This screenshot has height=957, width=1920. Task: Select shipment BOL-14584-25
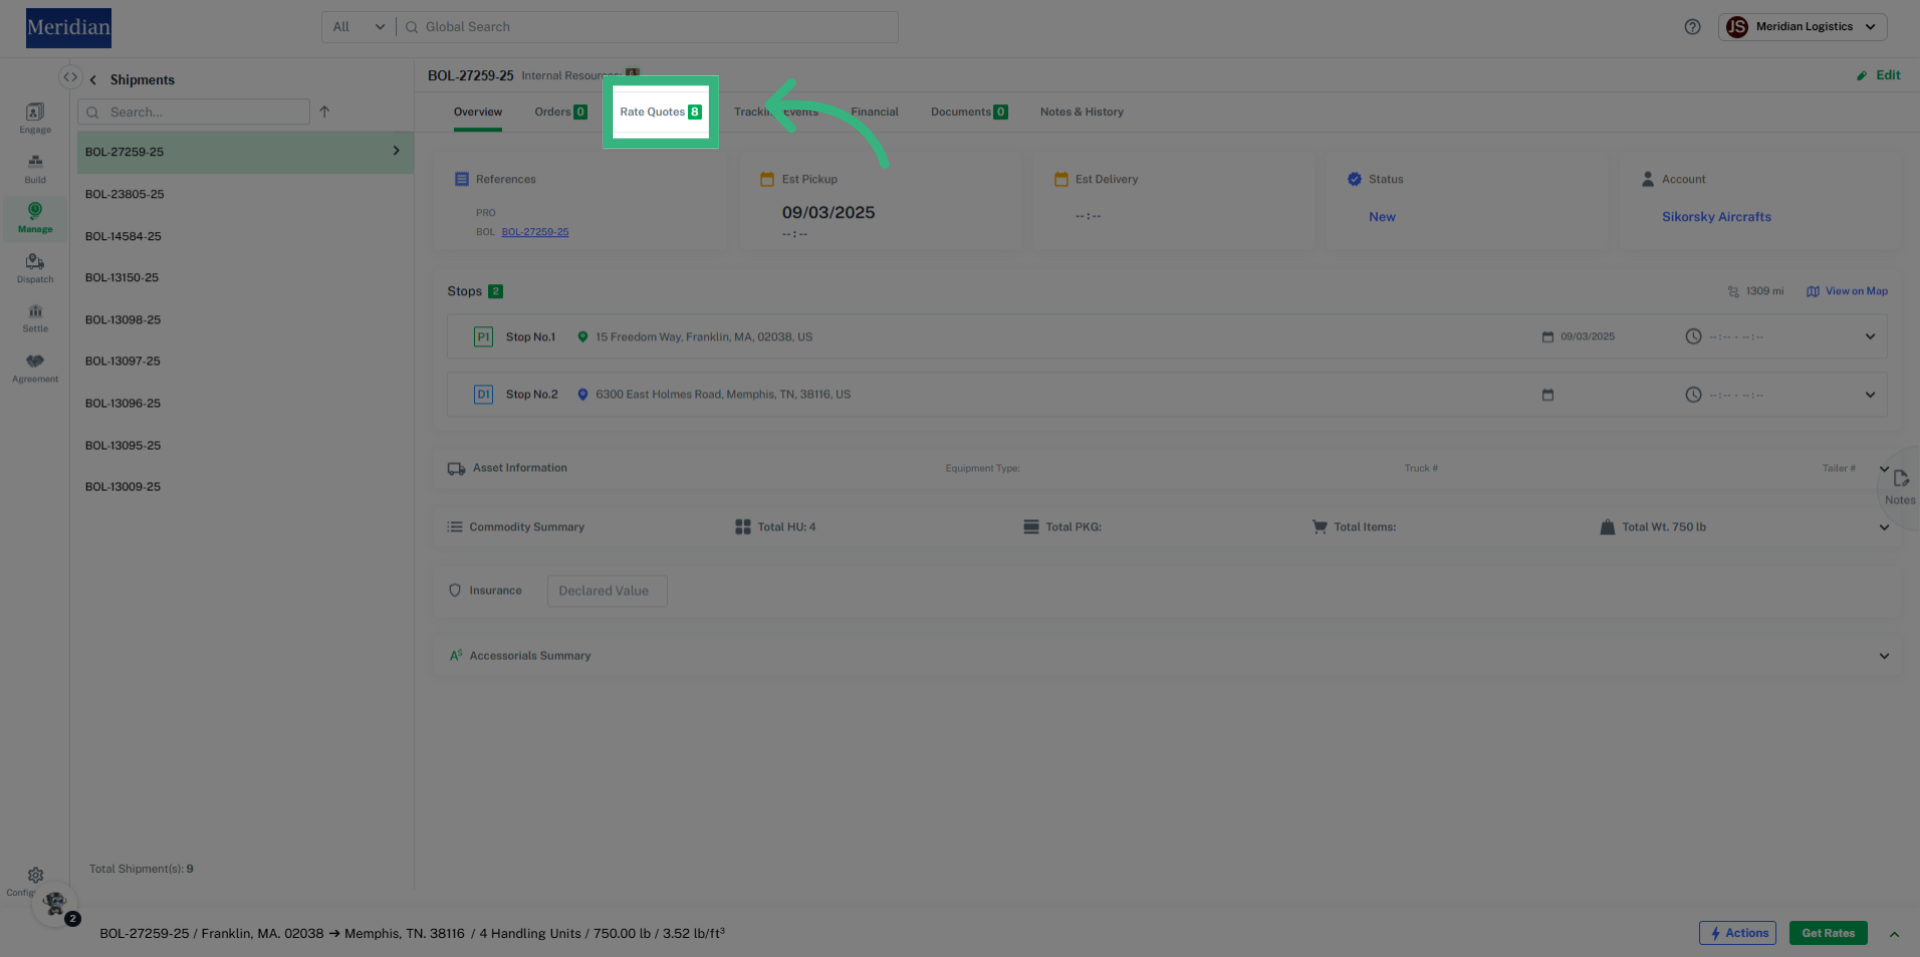245,236
